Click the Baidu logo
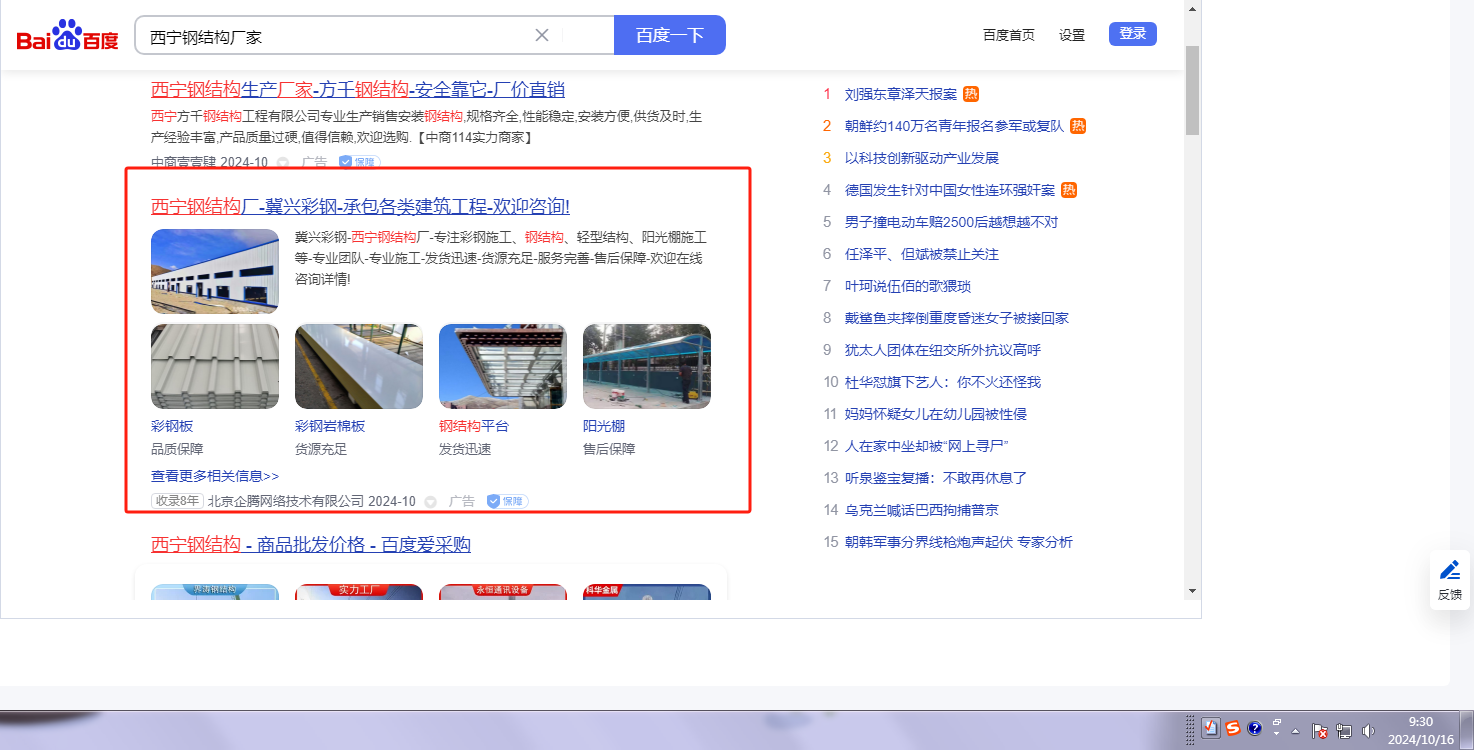This screenshot has width=1474, height=750. [x=67, y=36]
